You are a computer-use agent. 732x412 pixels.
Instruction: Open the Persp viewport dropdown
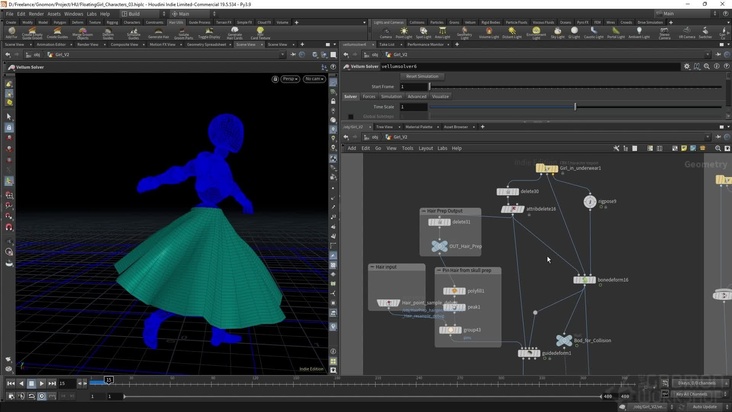[x=289, y=78]
